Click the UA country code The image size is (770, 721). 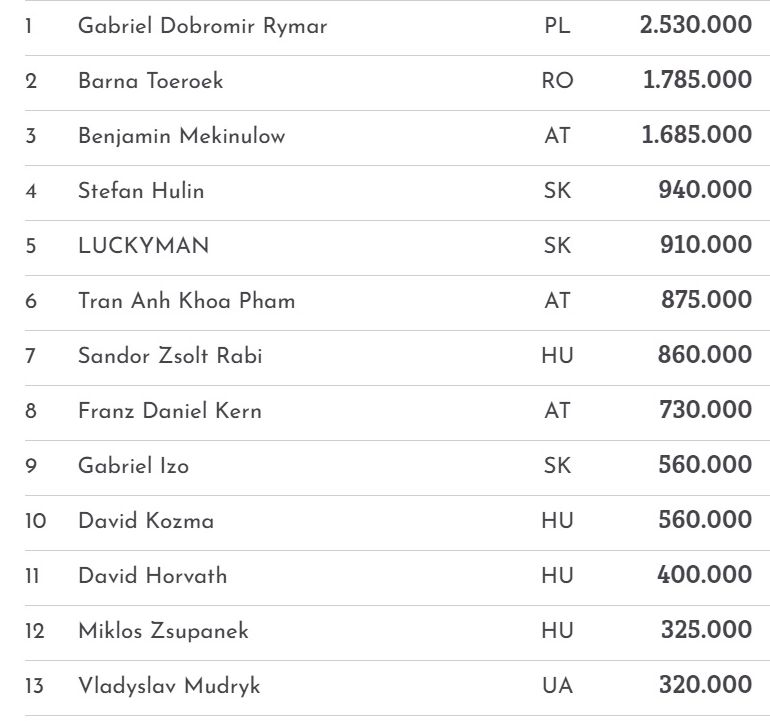[557, 686]
